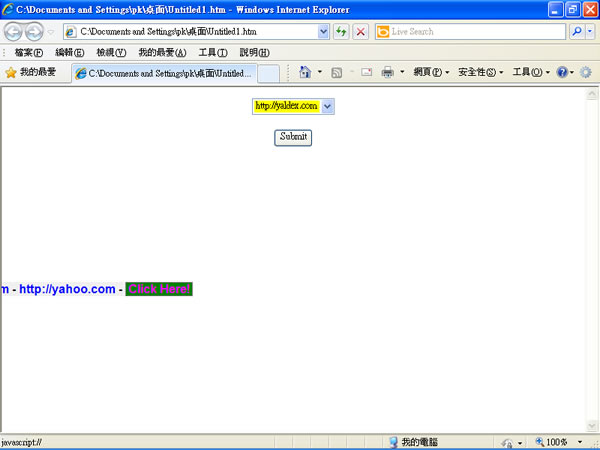Image resolution: width=600 pixels, height=450 pixels.
Task: Click the 100% zoom level button
Action: pyautogui.click(x=552, y=442)
